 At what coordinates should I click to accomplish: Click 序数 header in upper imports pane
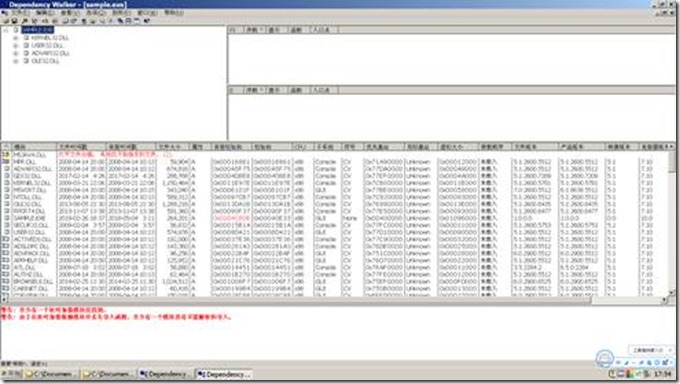(255, 30)
